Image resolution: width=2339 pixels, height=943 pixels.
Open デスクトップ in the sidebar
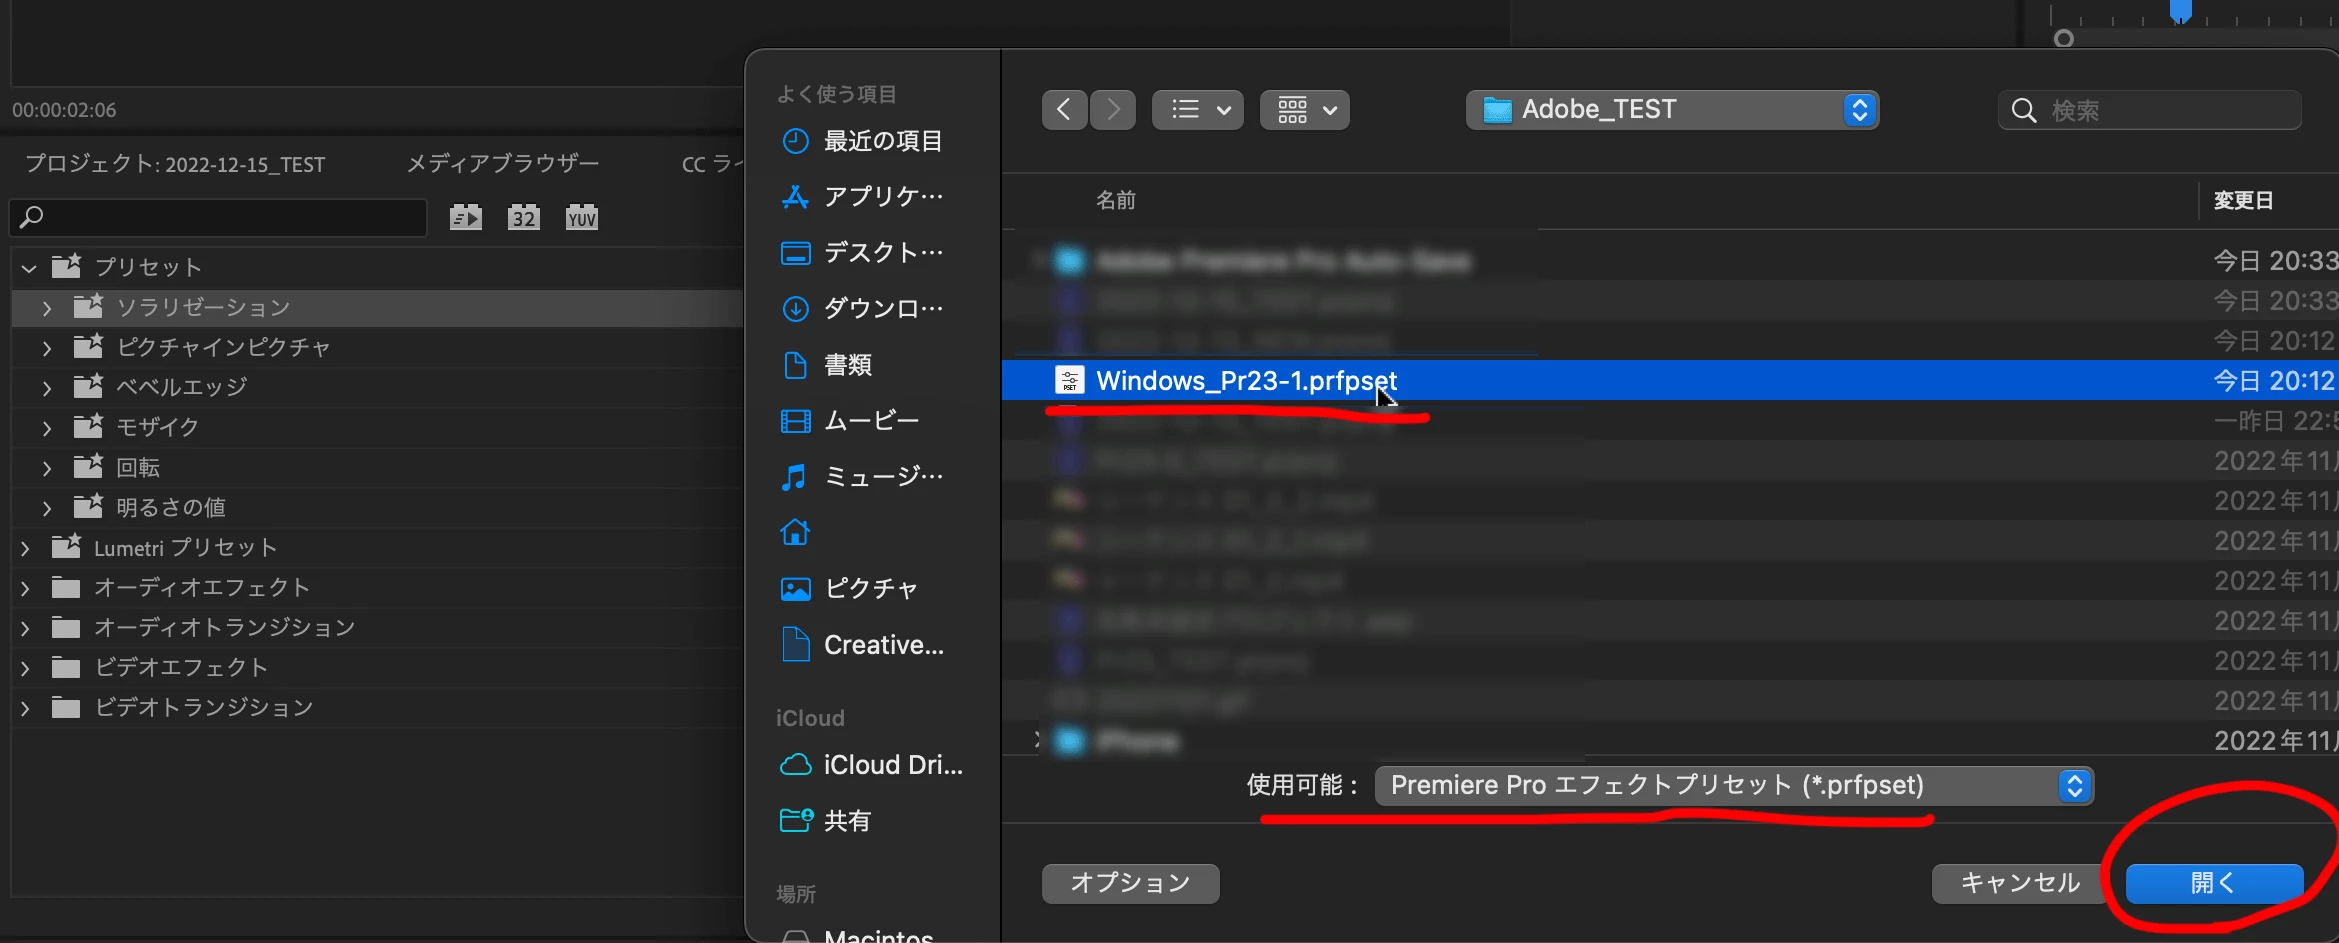pos(862,253)
